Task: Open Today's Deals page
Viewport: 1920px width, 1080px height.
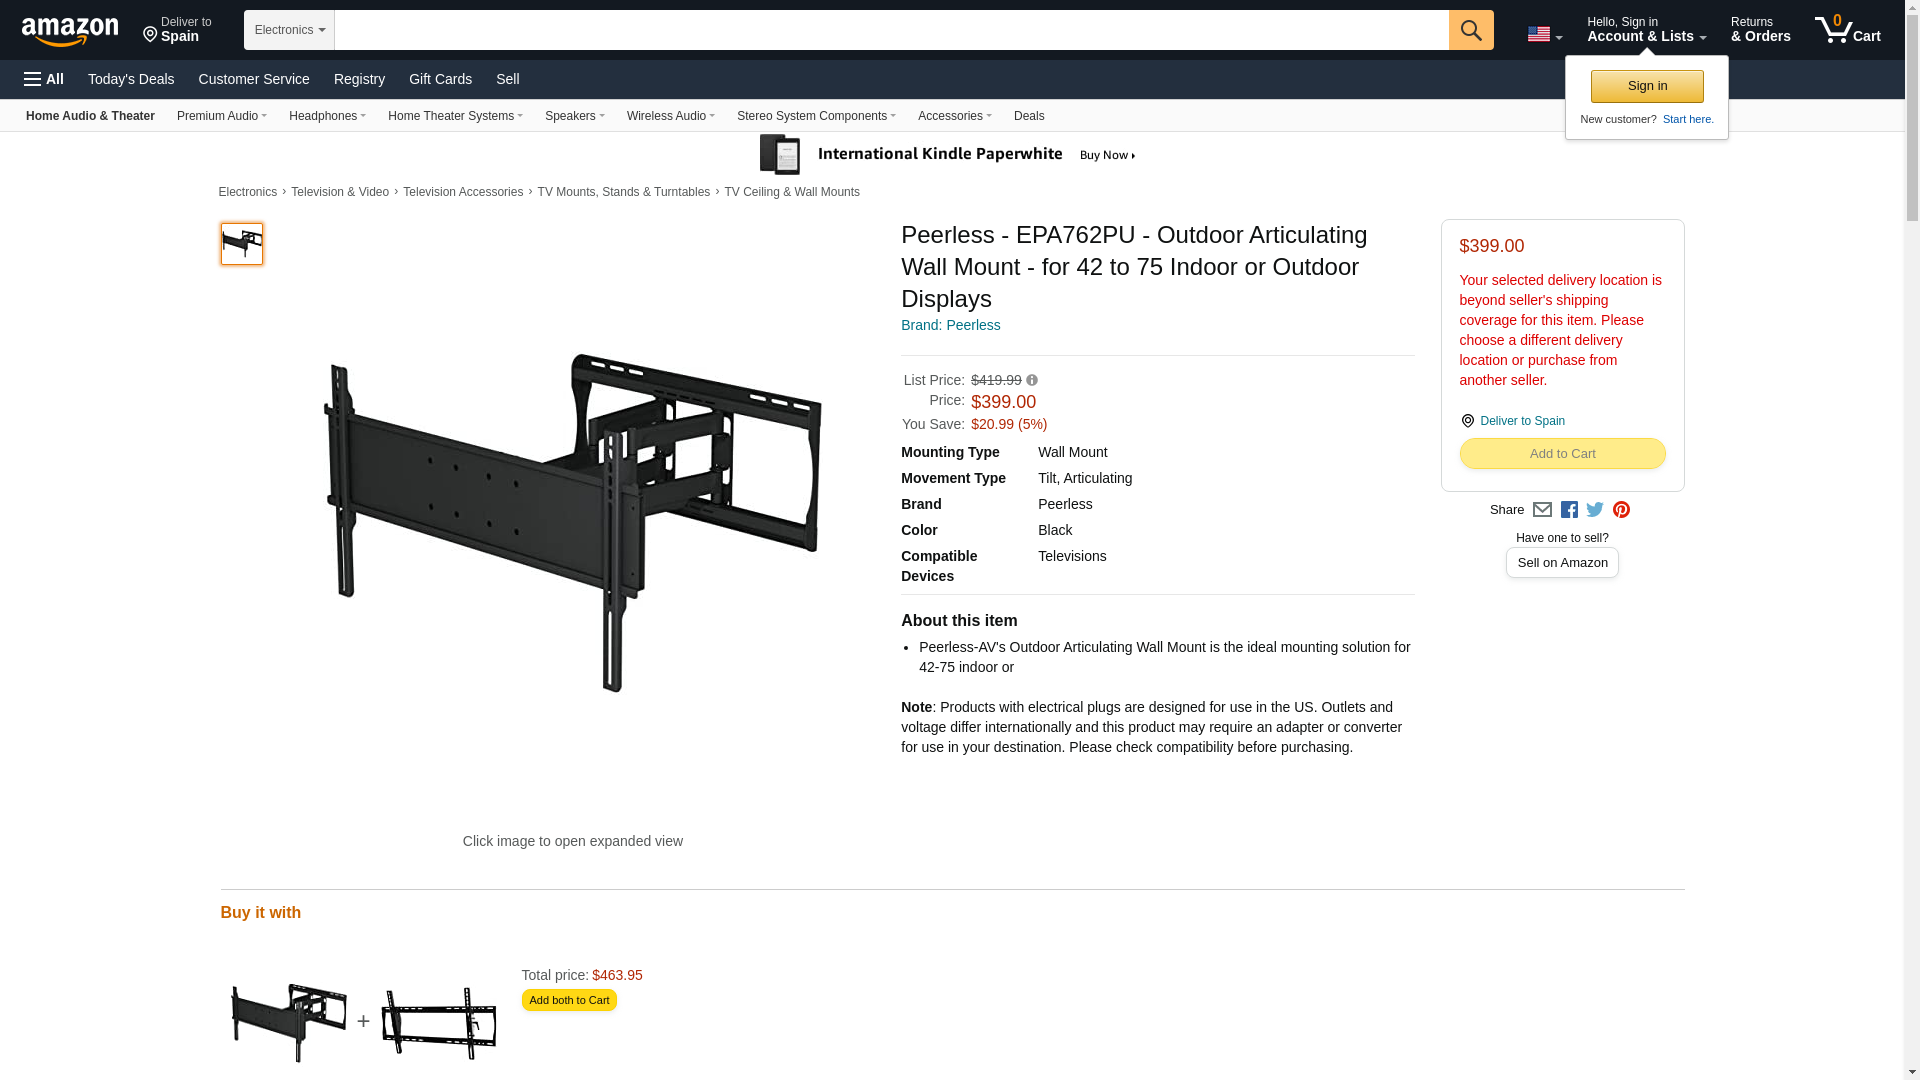Action: pyautogui.click(x=131, y=79)
